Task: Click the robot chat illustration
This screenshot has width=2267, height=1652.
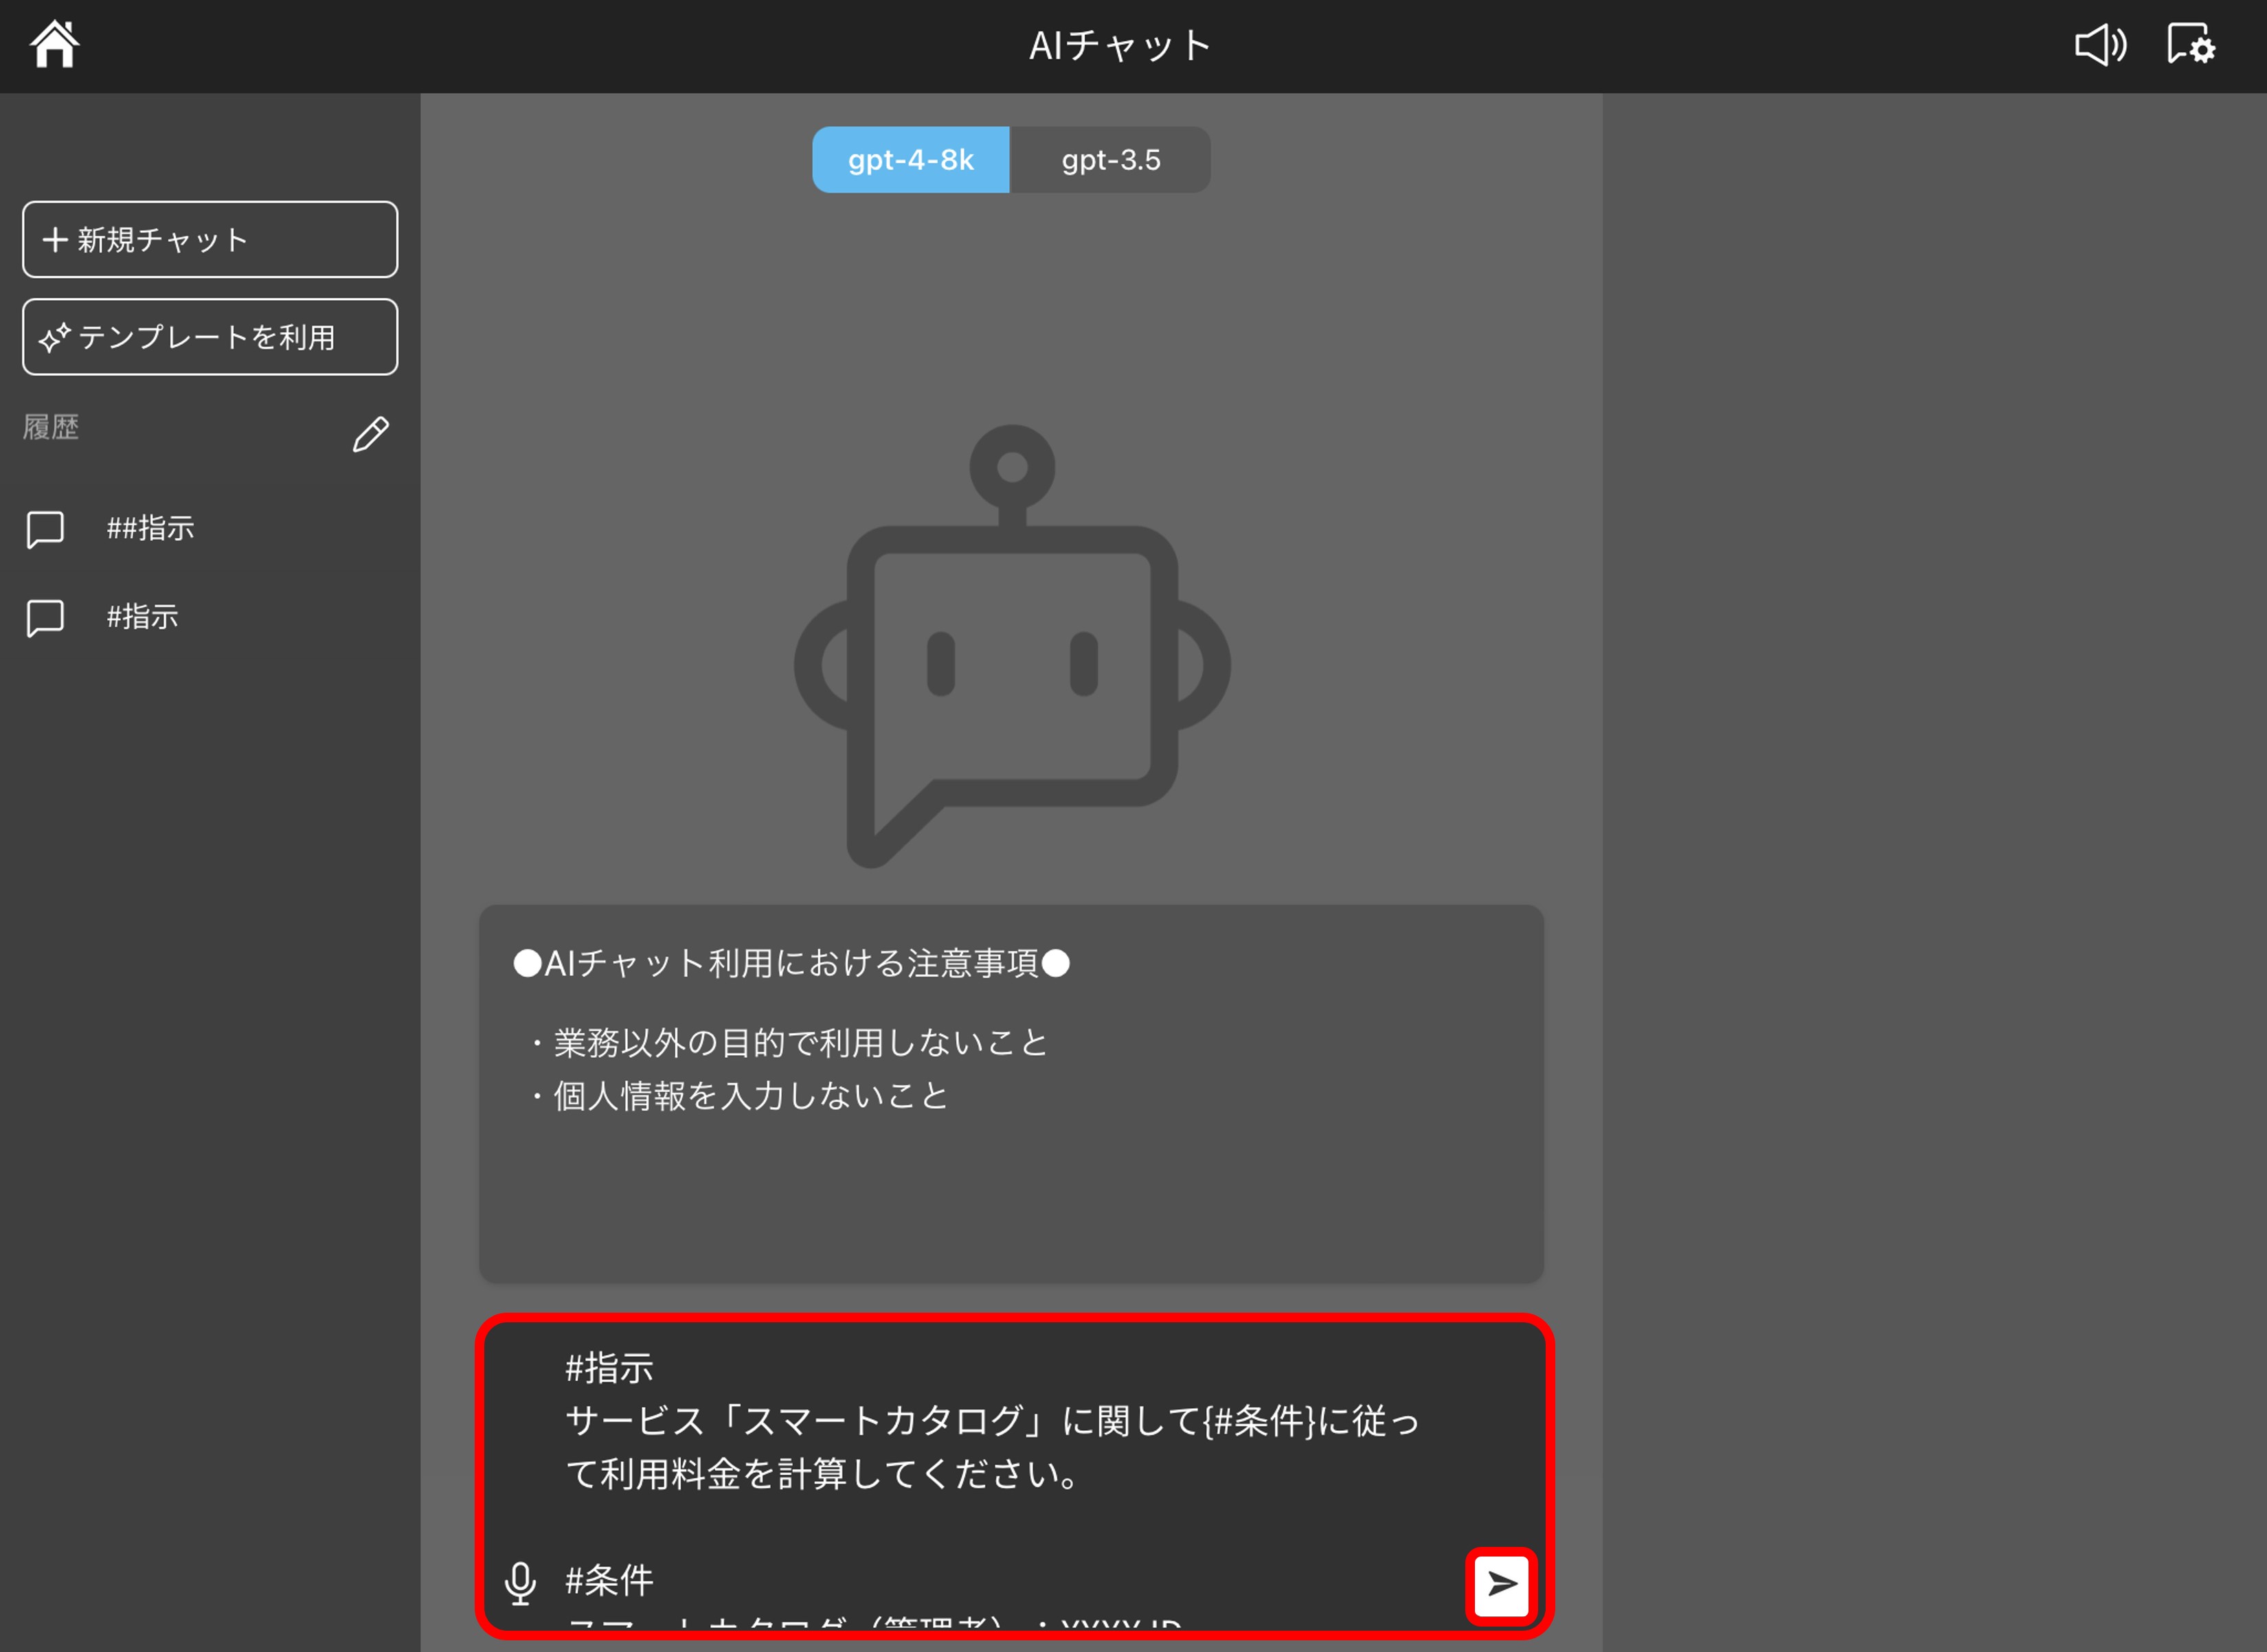Action: pos(1011,647)
